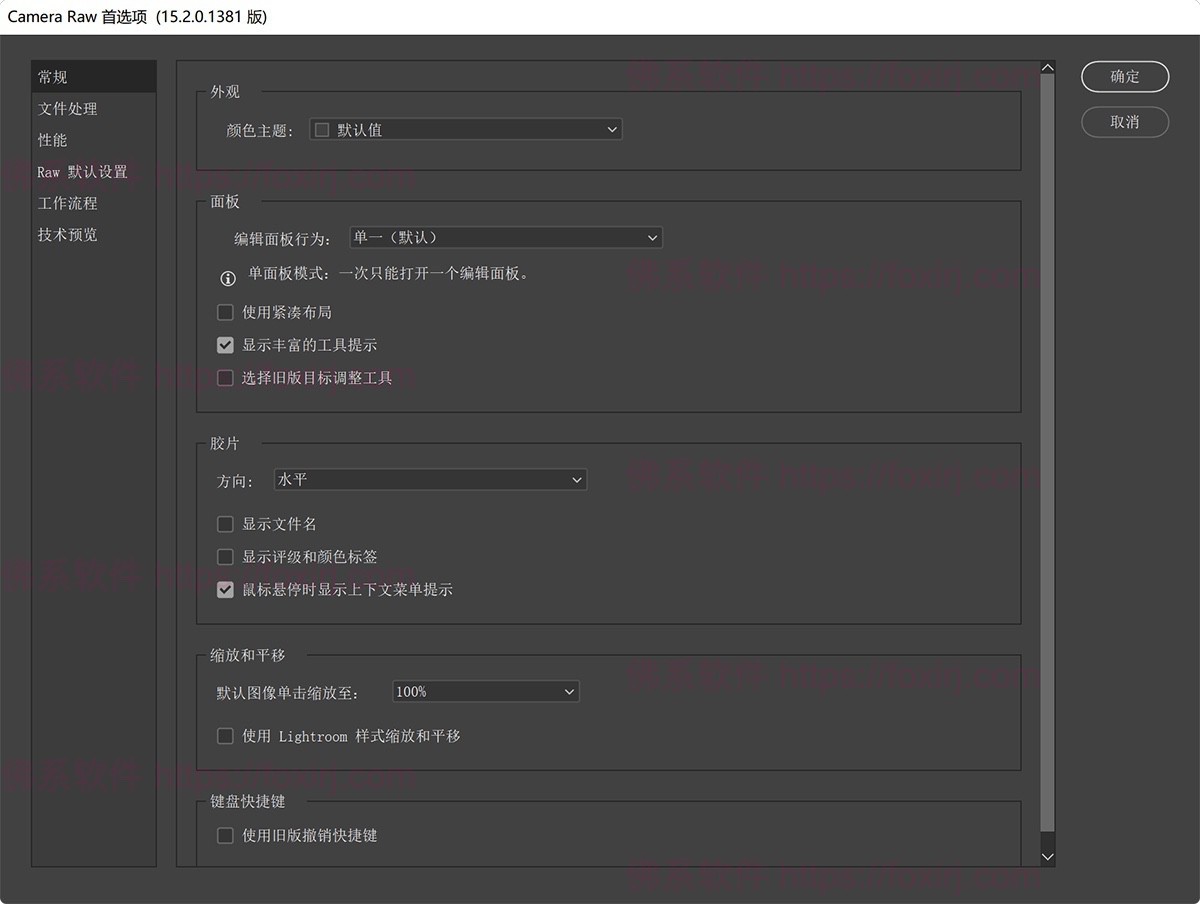Image resolution: width=1200 pixels, height=904 pixels.
Task: Open the 颜色主题 dropdown
Action: [x=465, y=129]
